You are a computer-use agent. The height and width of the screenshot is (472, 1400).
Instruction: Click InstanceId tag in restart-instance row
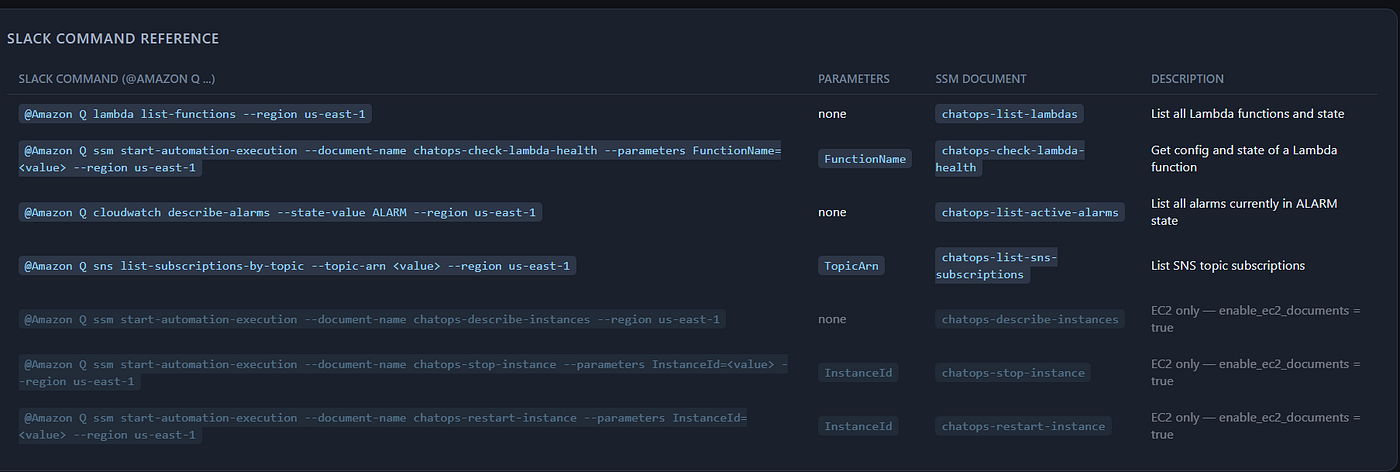[x=858, y=427]
